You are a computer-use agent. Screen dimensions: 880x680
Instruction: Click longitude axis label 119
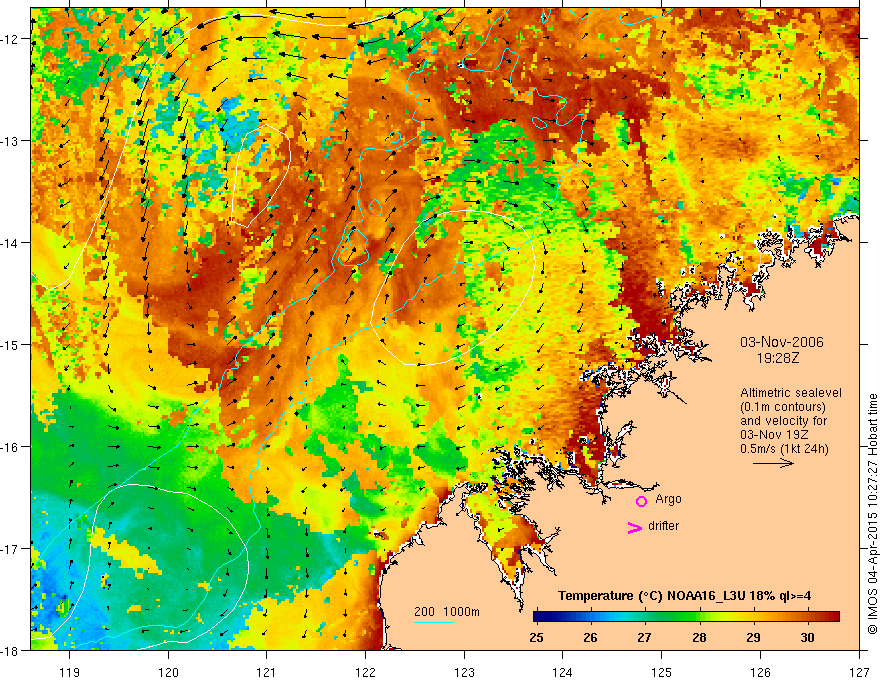tap(70, 672)
